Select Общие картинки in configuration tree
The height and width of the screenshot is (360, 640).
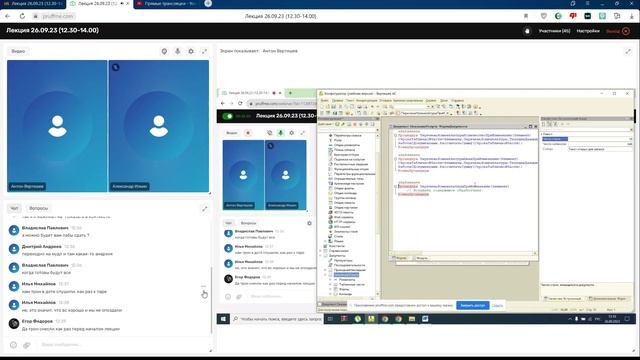[x=344, y=207]
